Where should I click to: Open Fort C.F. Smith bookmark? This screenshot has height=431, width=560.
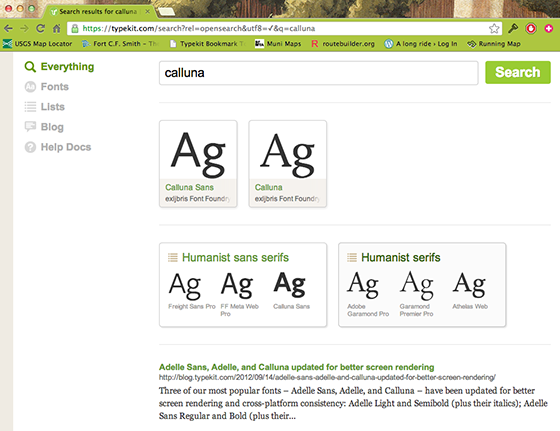coord(120,44)
